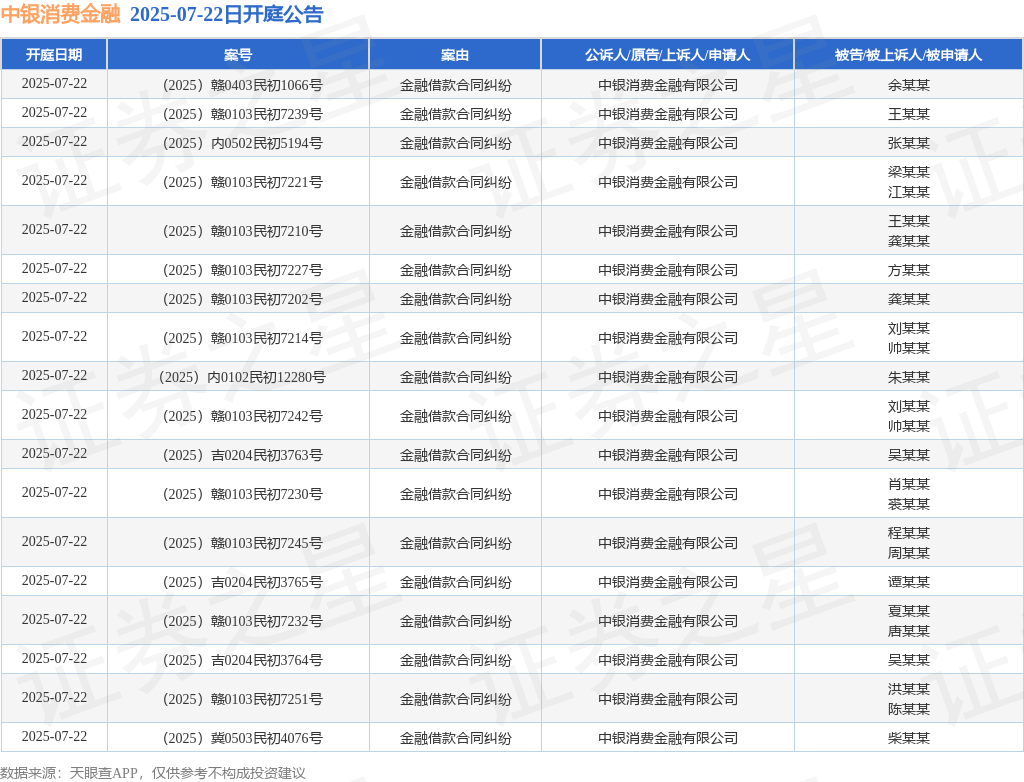Click the 案由 column header
This screenshot has width=1024, height=782.
455,55
